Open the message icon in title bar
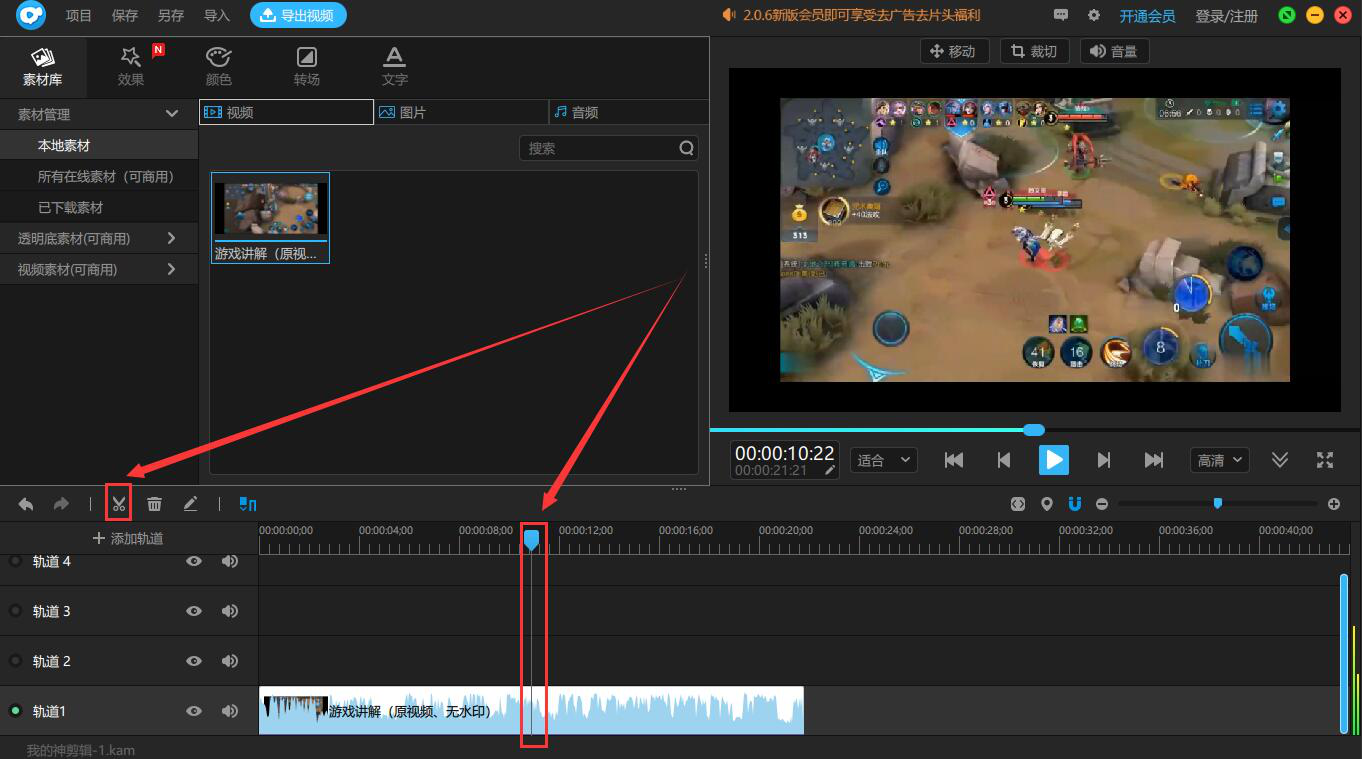The image size is (1362, 759). 1061,15
